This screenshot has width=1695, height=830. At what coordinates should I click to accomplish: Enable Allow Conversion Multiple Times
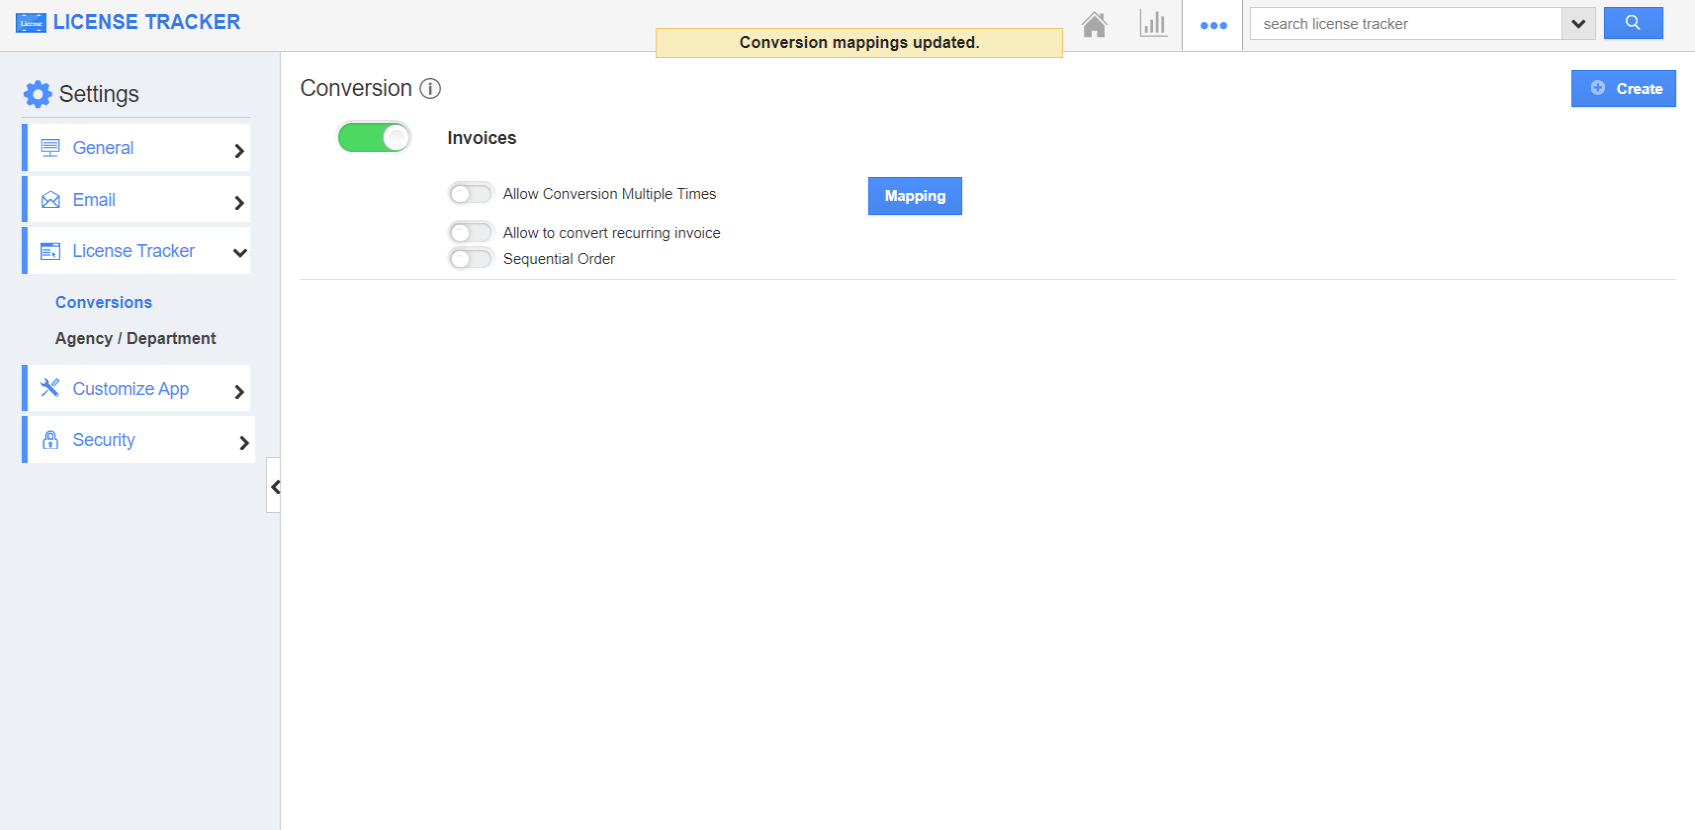pyautogui.click(x=470, y=194)
